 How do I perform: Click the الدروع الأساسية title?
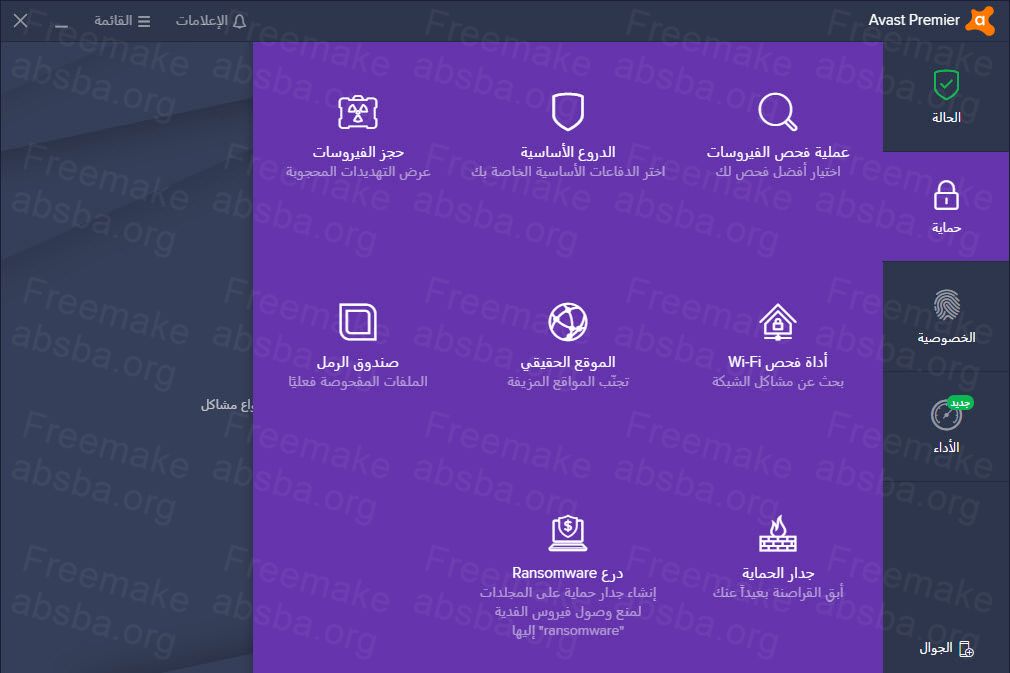click(x=567, y=152)
